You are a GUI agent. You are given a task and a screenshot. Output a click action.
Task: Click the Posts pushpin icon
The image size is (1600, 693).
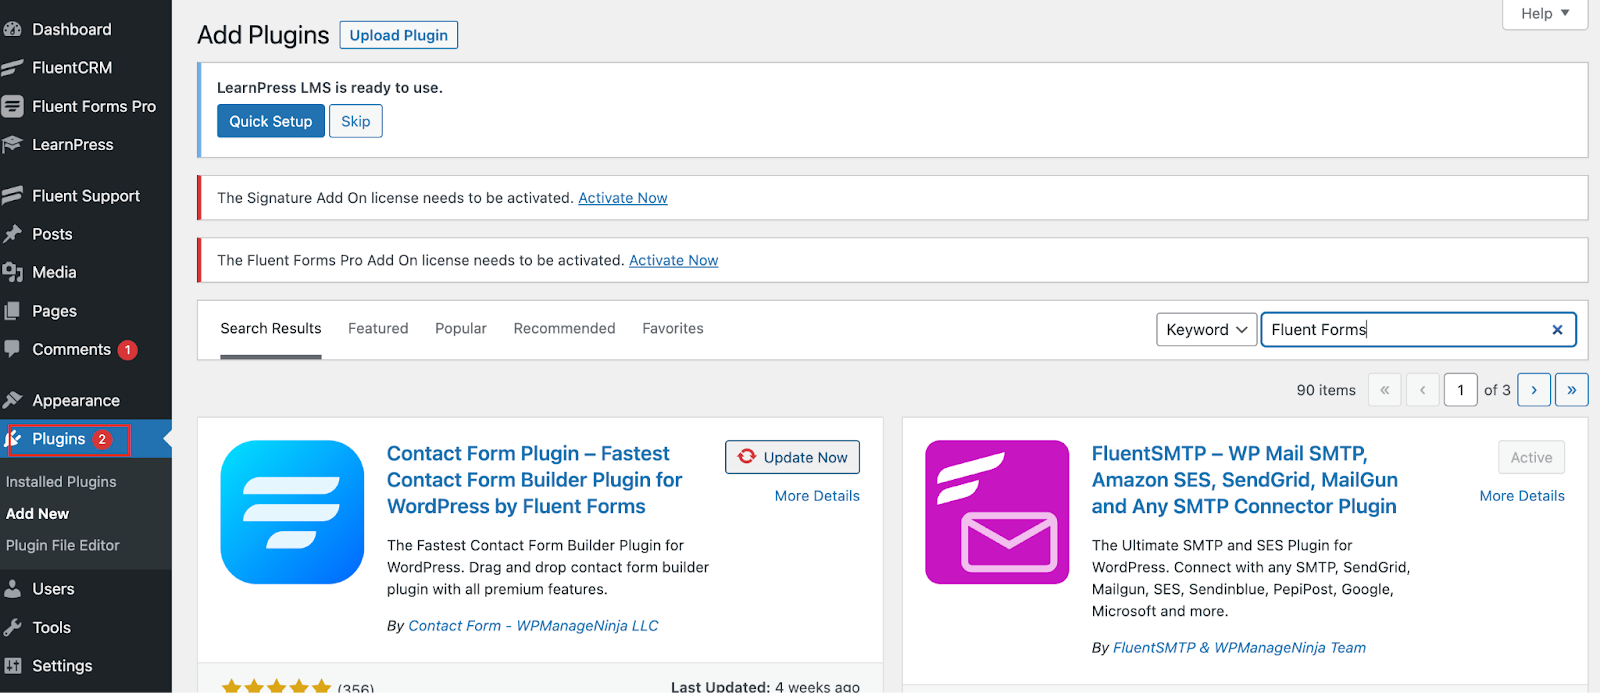click(x=12, y=234)
